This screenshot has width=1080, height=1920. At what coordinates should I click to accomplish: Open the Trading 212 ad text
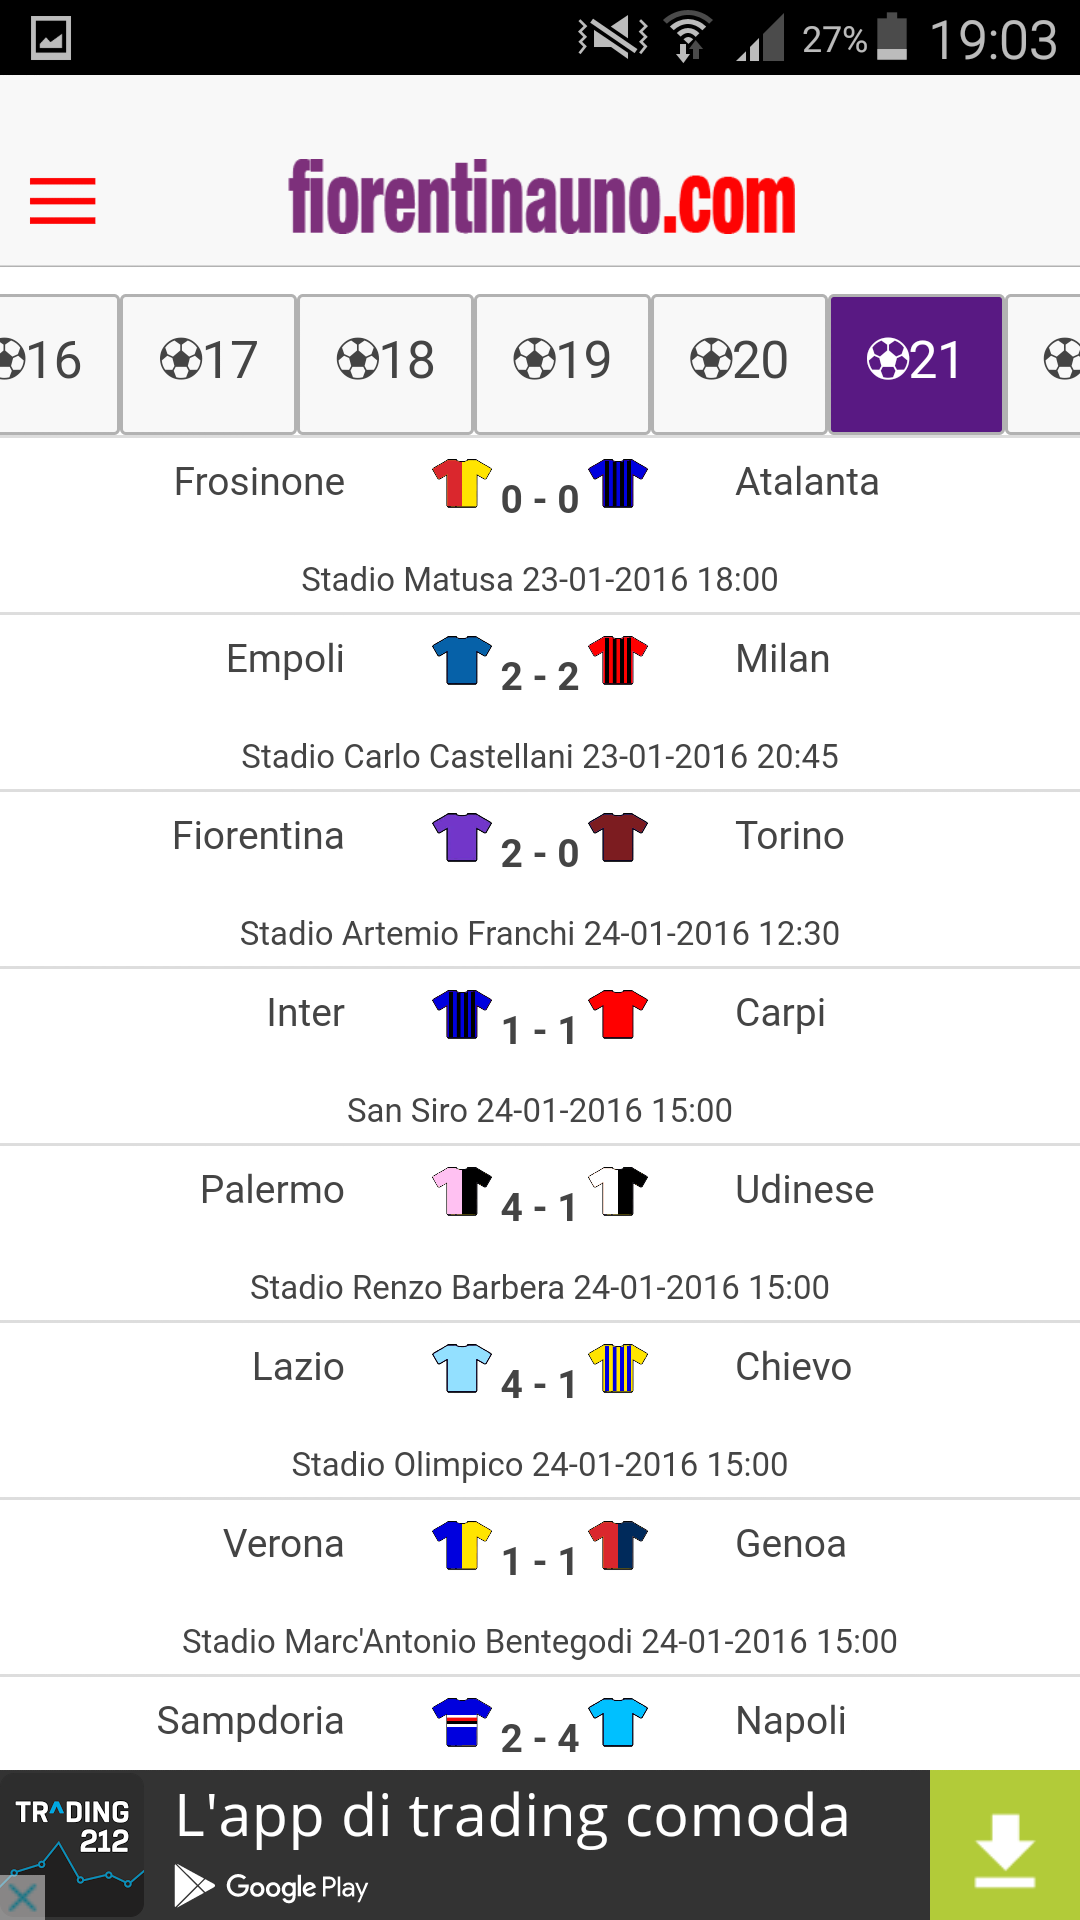click(x=512, y=1816)
